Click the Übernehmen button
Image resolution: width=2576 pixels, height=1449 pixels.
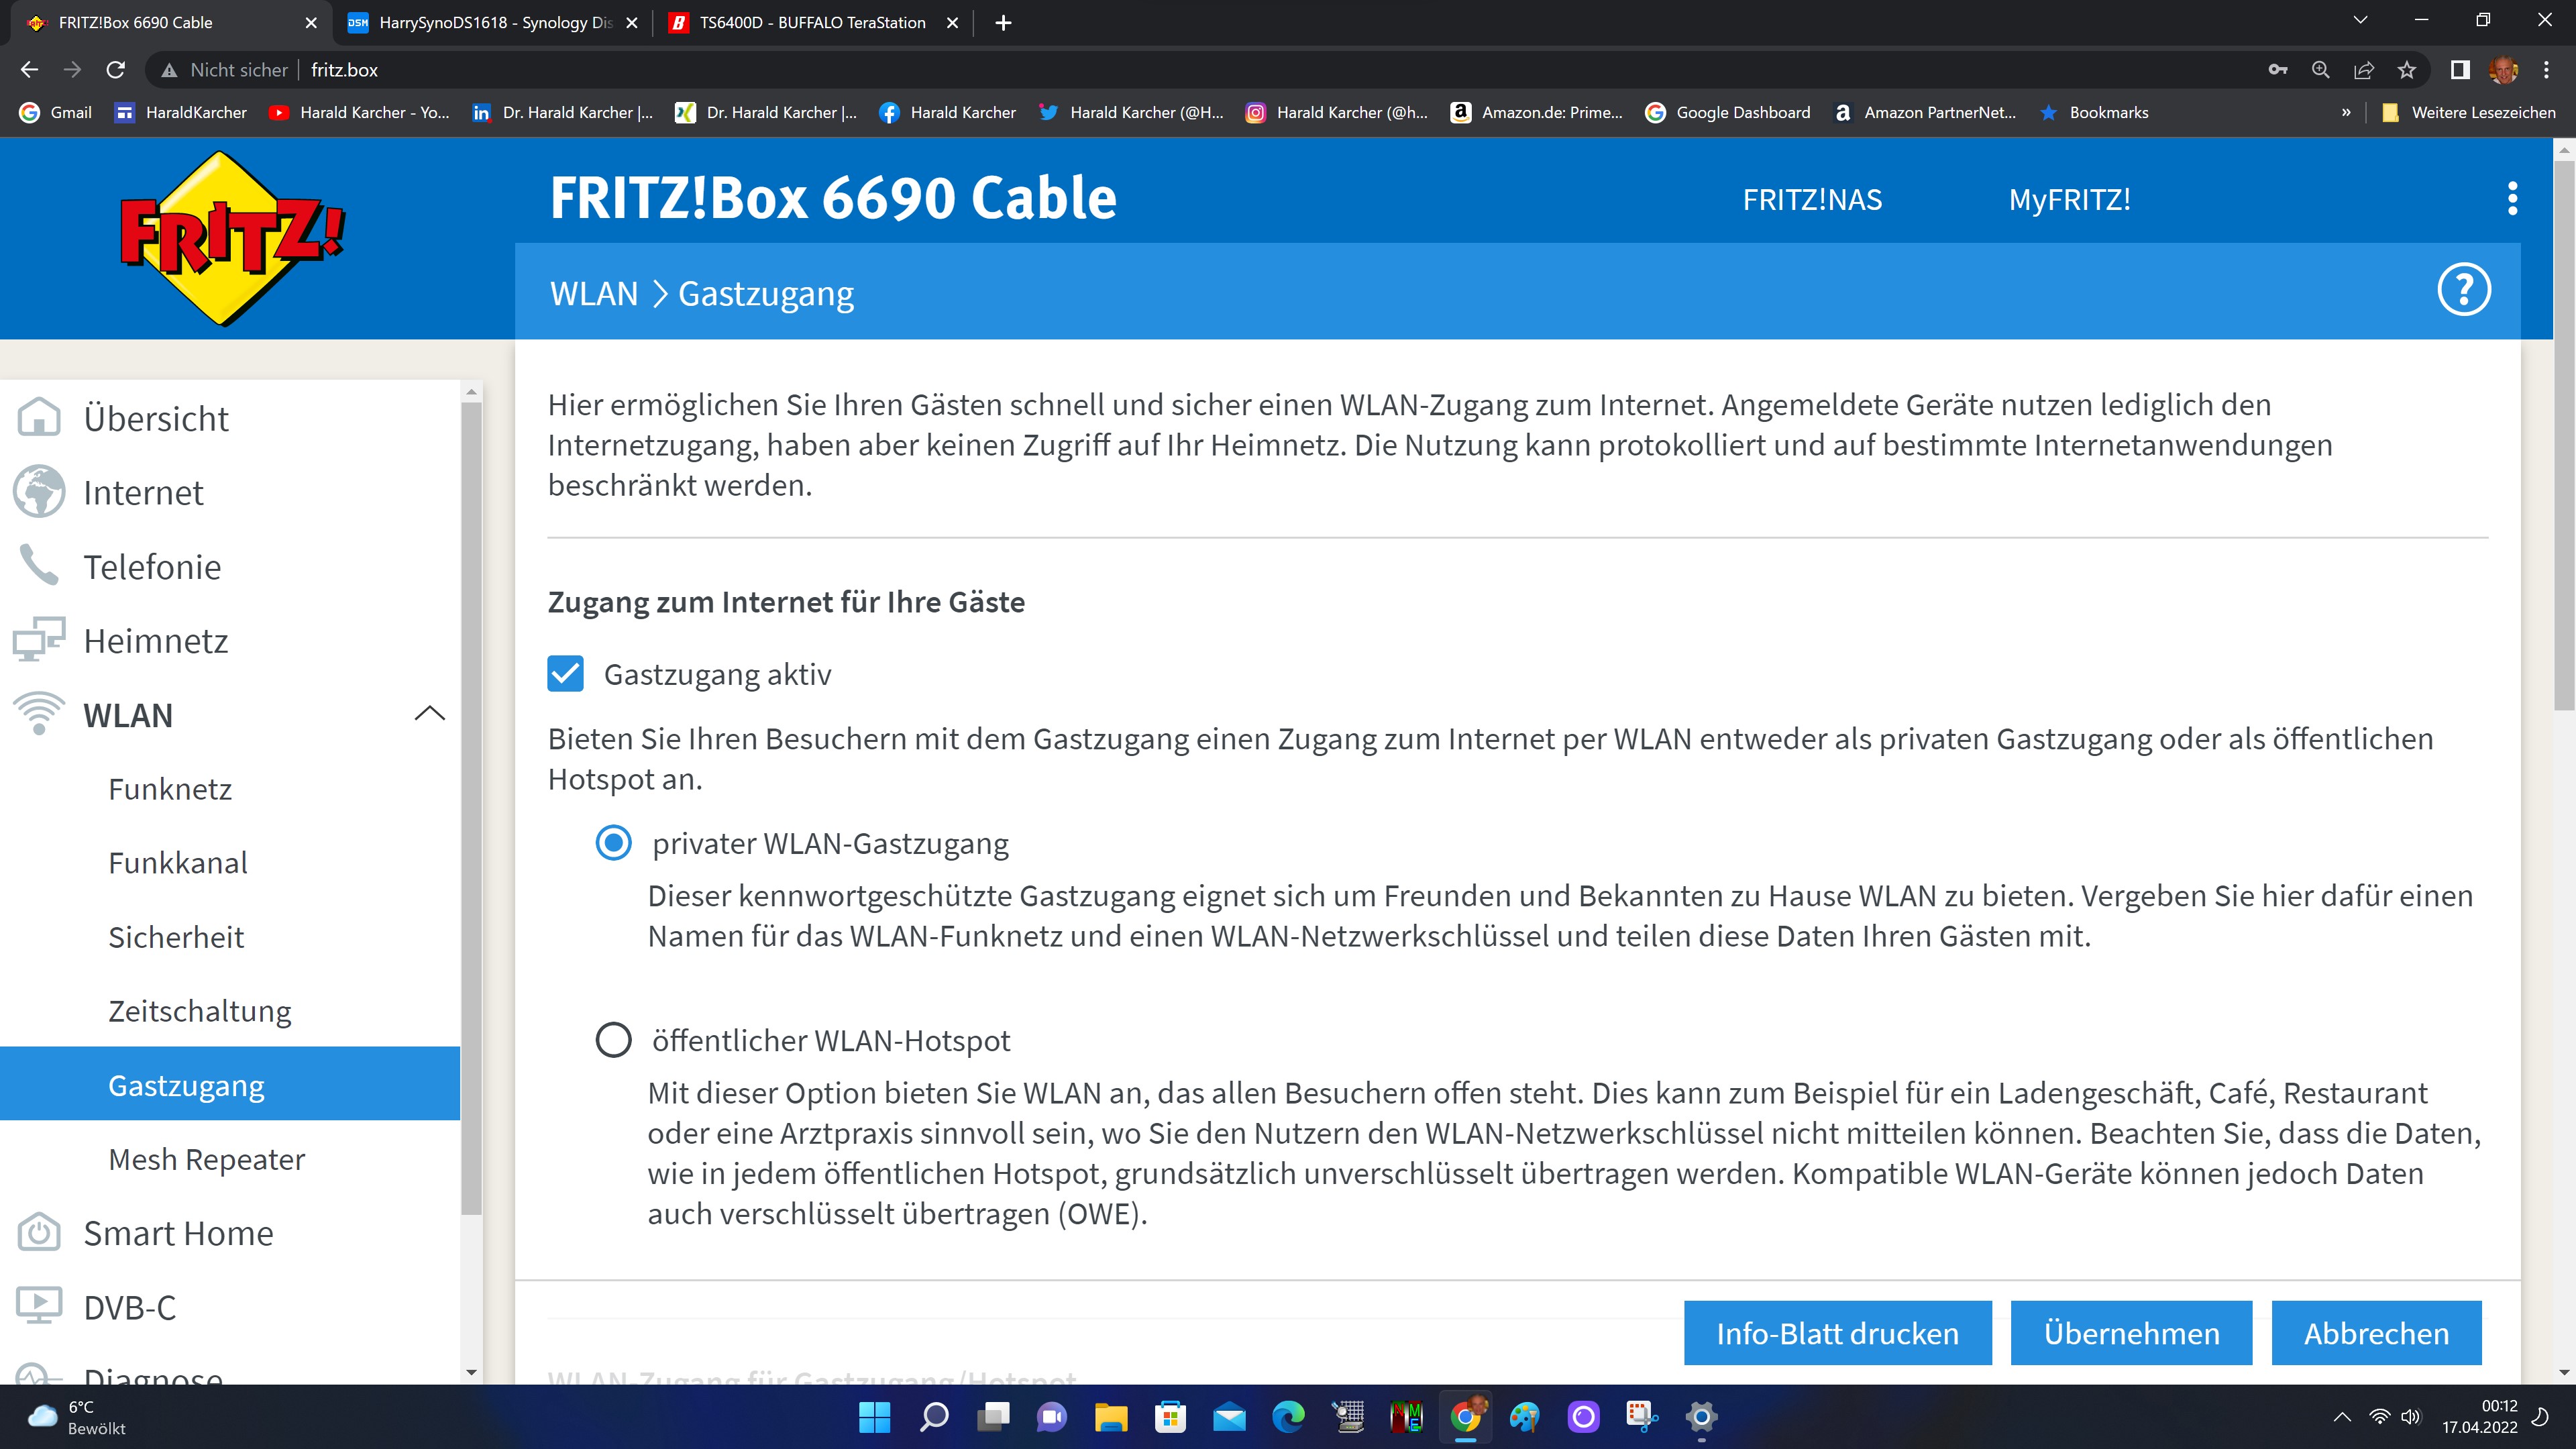point(2131,1333)
